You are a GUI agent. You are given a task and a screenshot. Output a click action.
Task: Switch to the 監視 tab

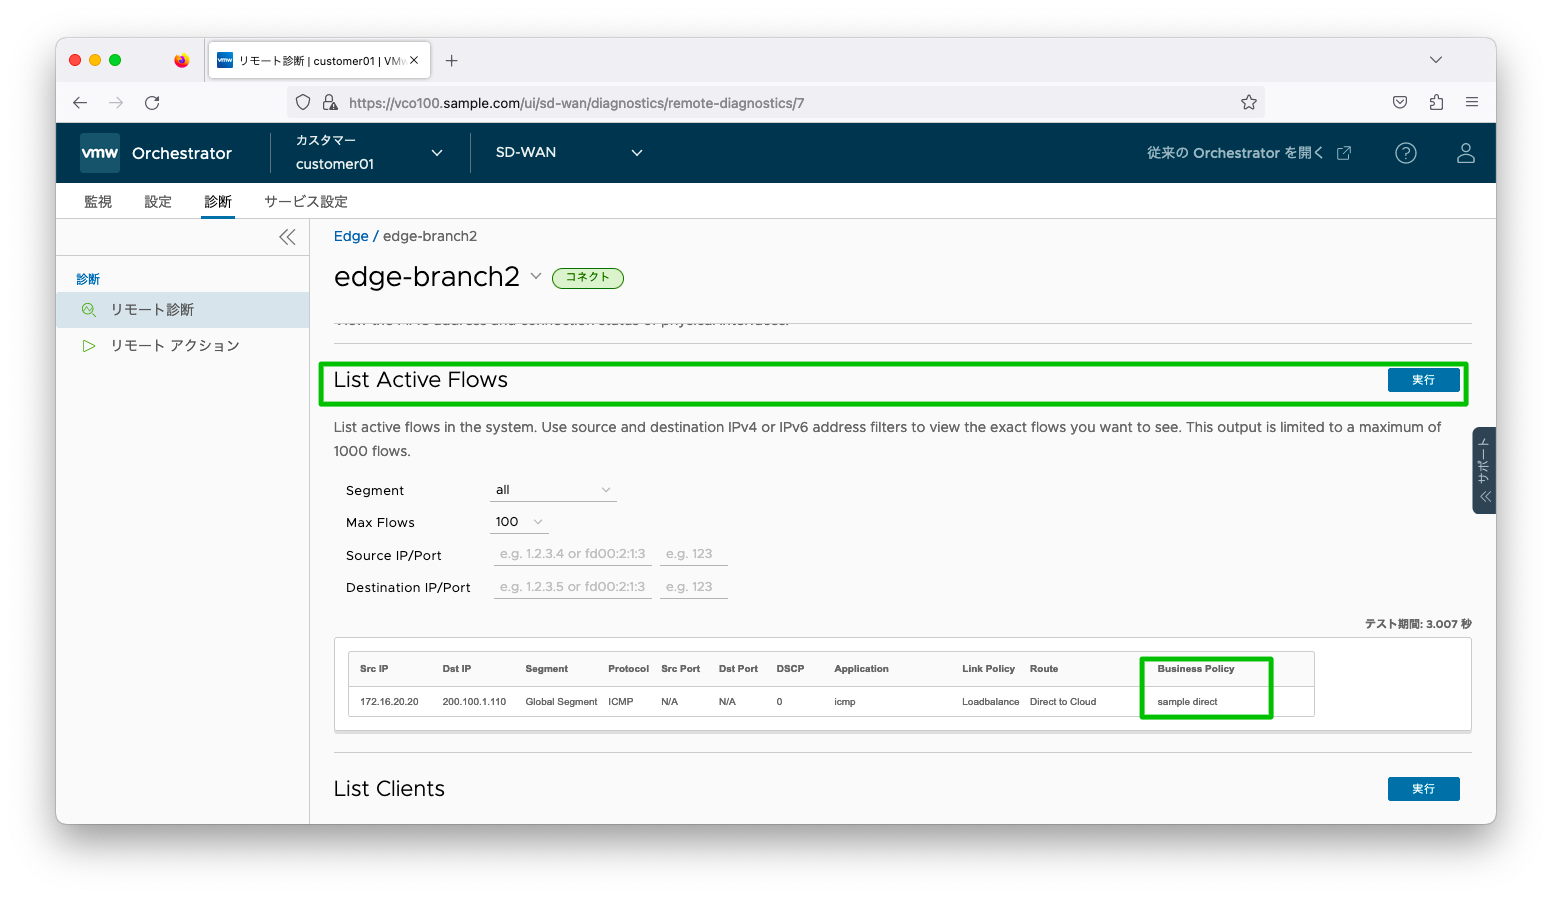pos(98,201)
